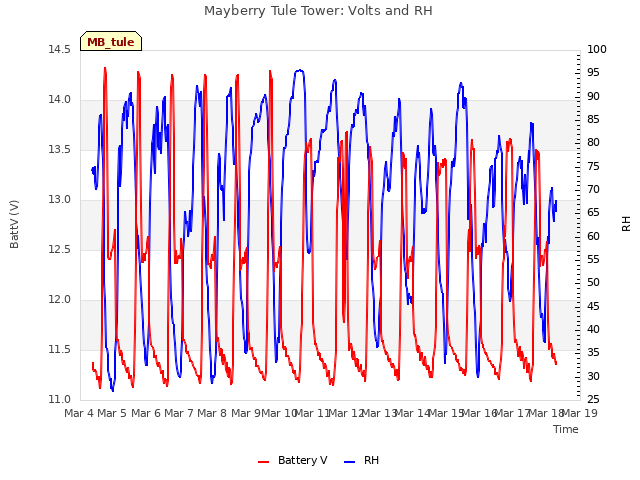This screenshot has width=640, height=480.
Task: Click the 14.0 voltage tick label
Action: point(59,100)
